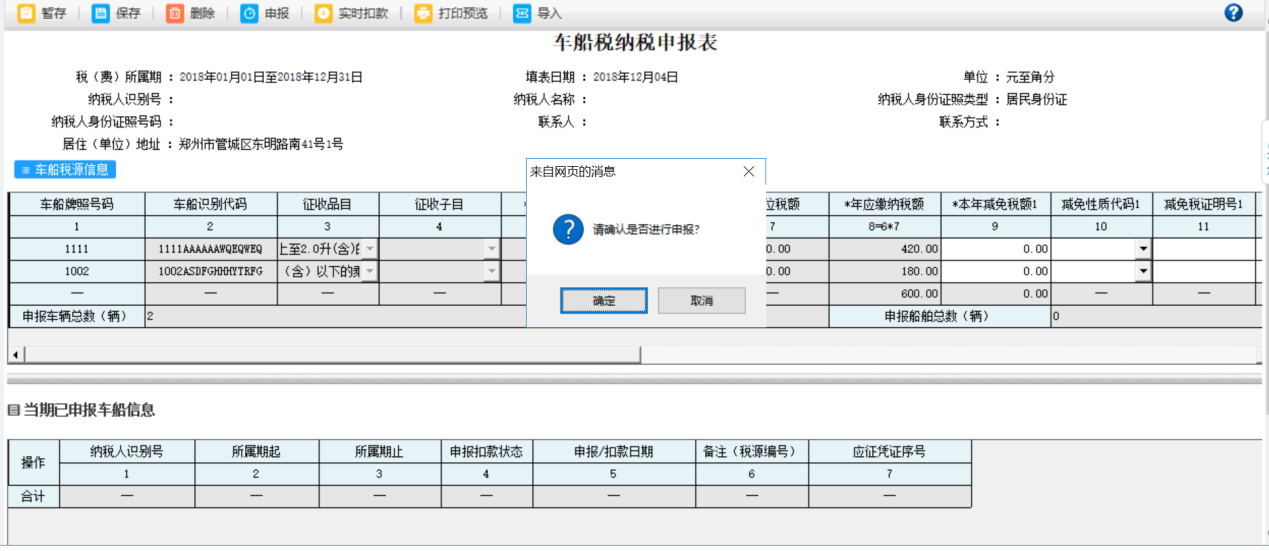The height and width of the screenshot is (551, 1269).
Task: Click the *年应缴纳税额 column header
Action: (x=884, y=204)
